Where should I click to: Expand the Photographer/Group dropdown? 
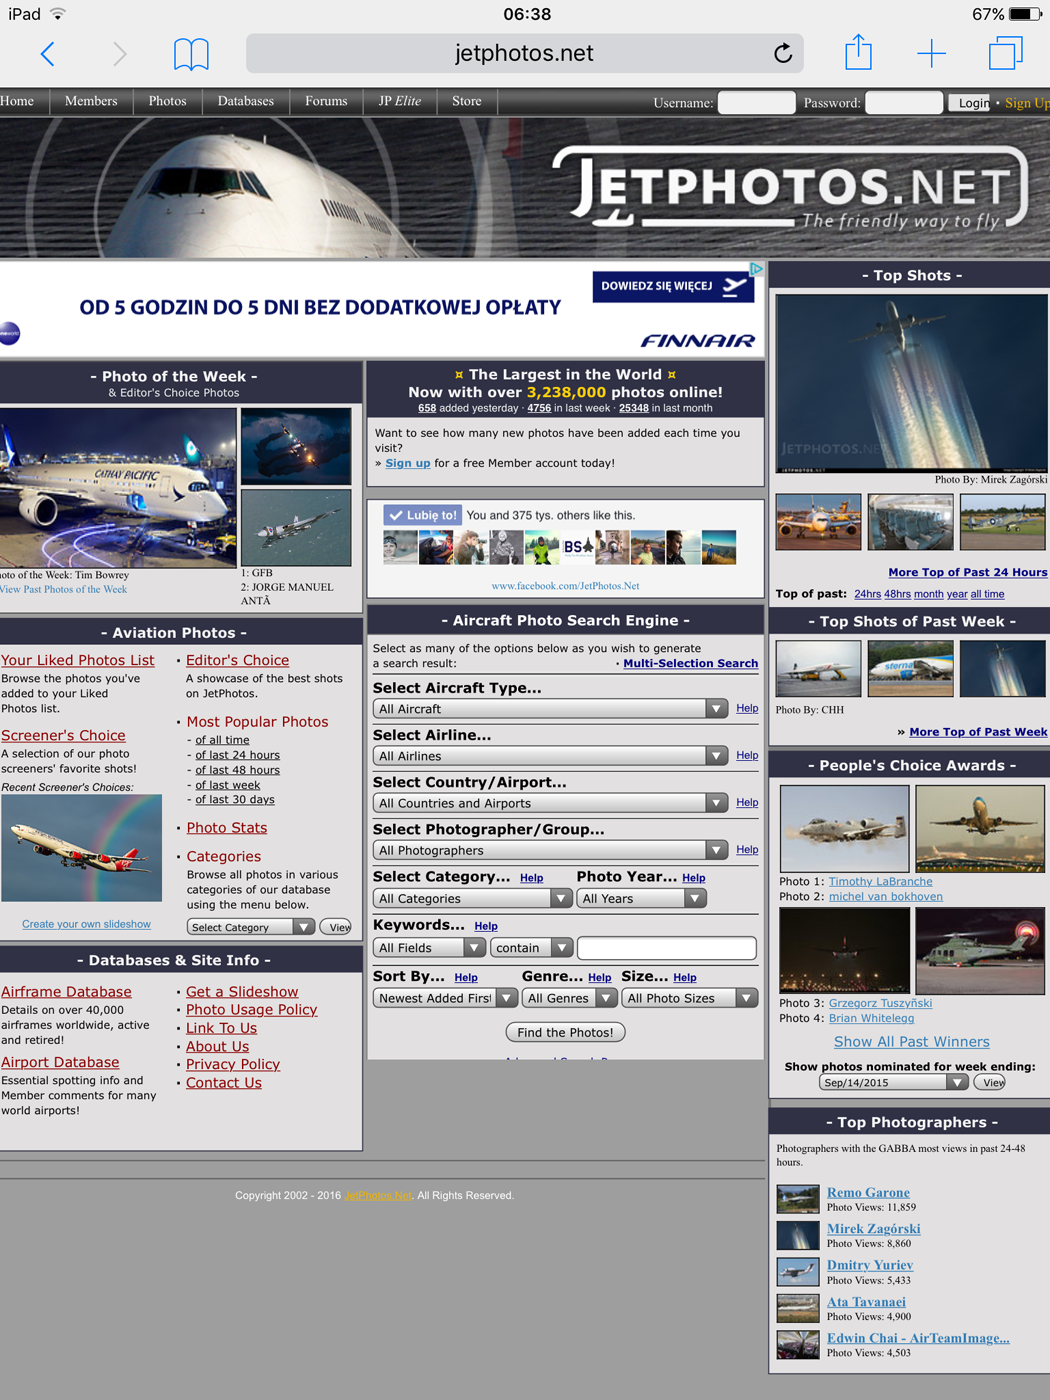tap(550, 850)
